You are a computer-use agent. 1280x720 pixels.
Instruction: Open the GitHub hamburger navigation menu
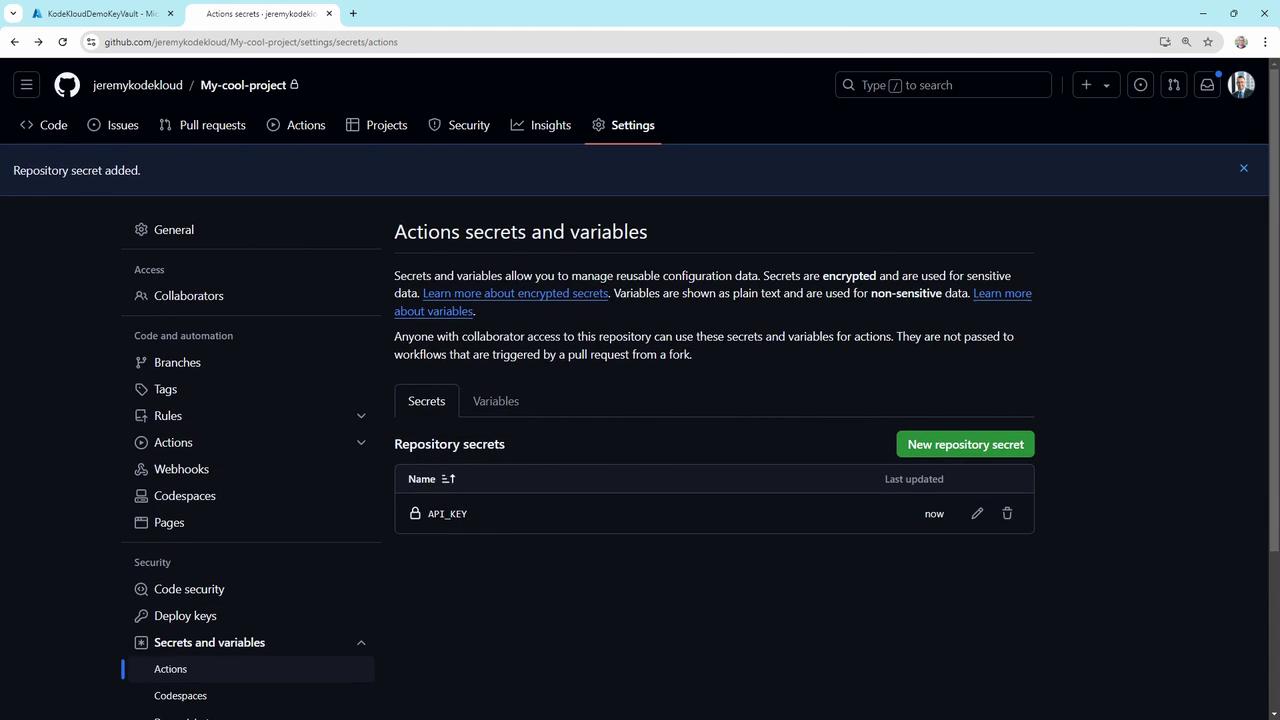[27, 85]
